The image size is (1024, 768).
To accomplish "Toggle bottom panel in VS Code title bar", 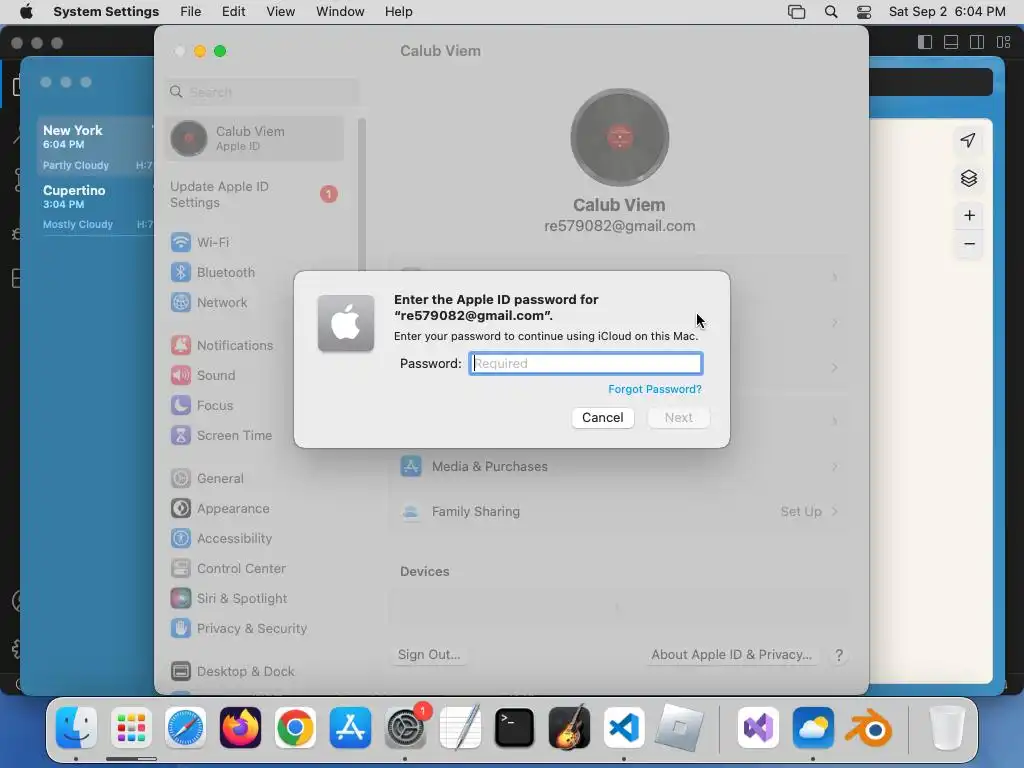I will click(951, 42).
